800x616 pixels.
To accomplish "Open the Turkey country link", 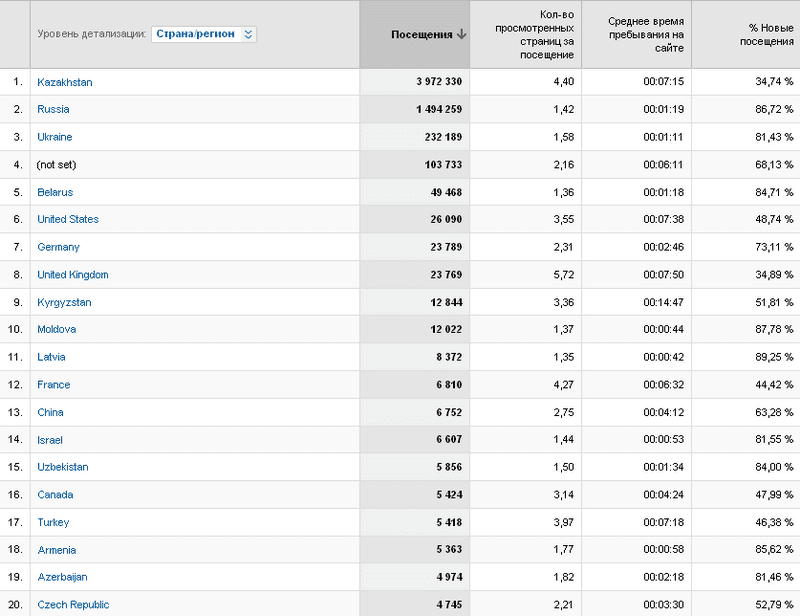I will (53, 522).
